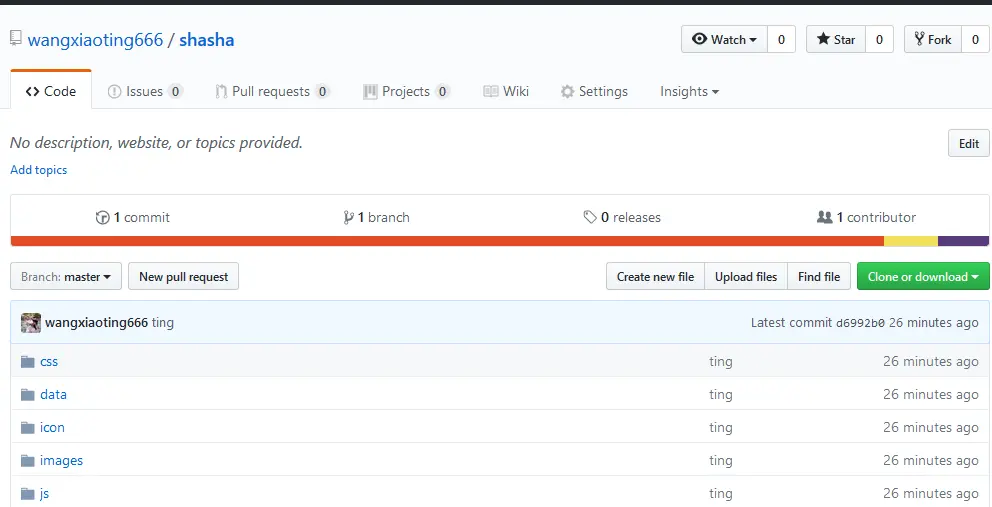This screenshot has width=992, height=507.
Task: Click the forks count next to Fork
Action: click(975, 39)
